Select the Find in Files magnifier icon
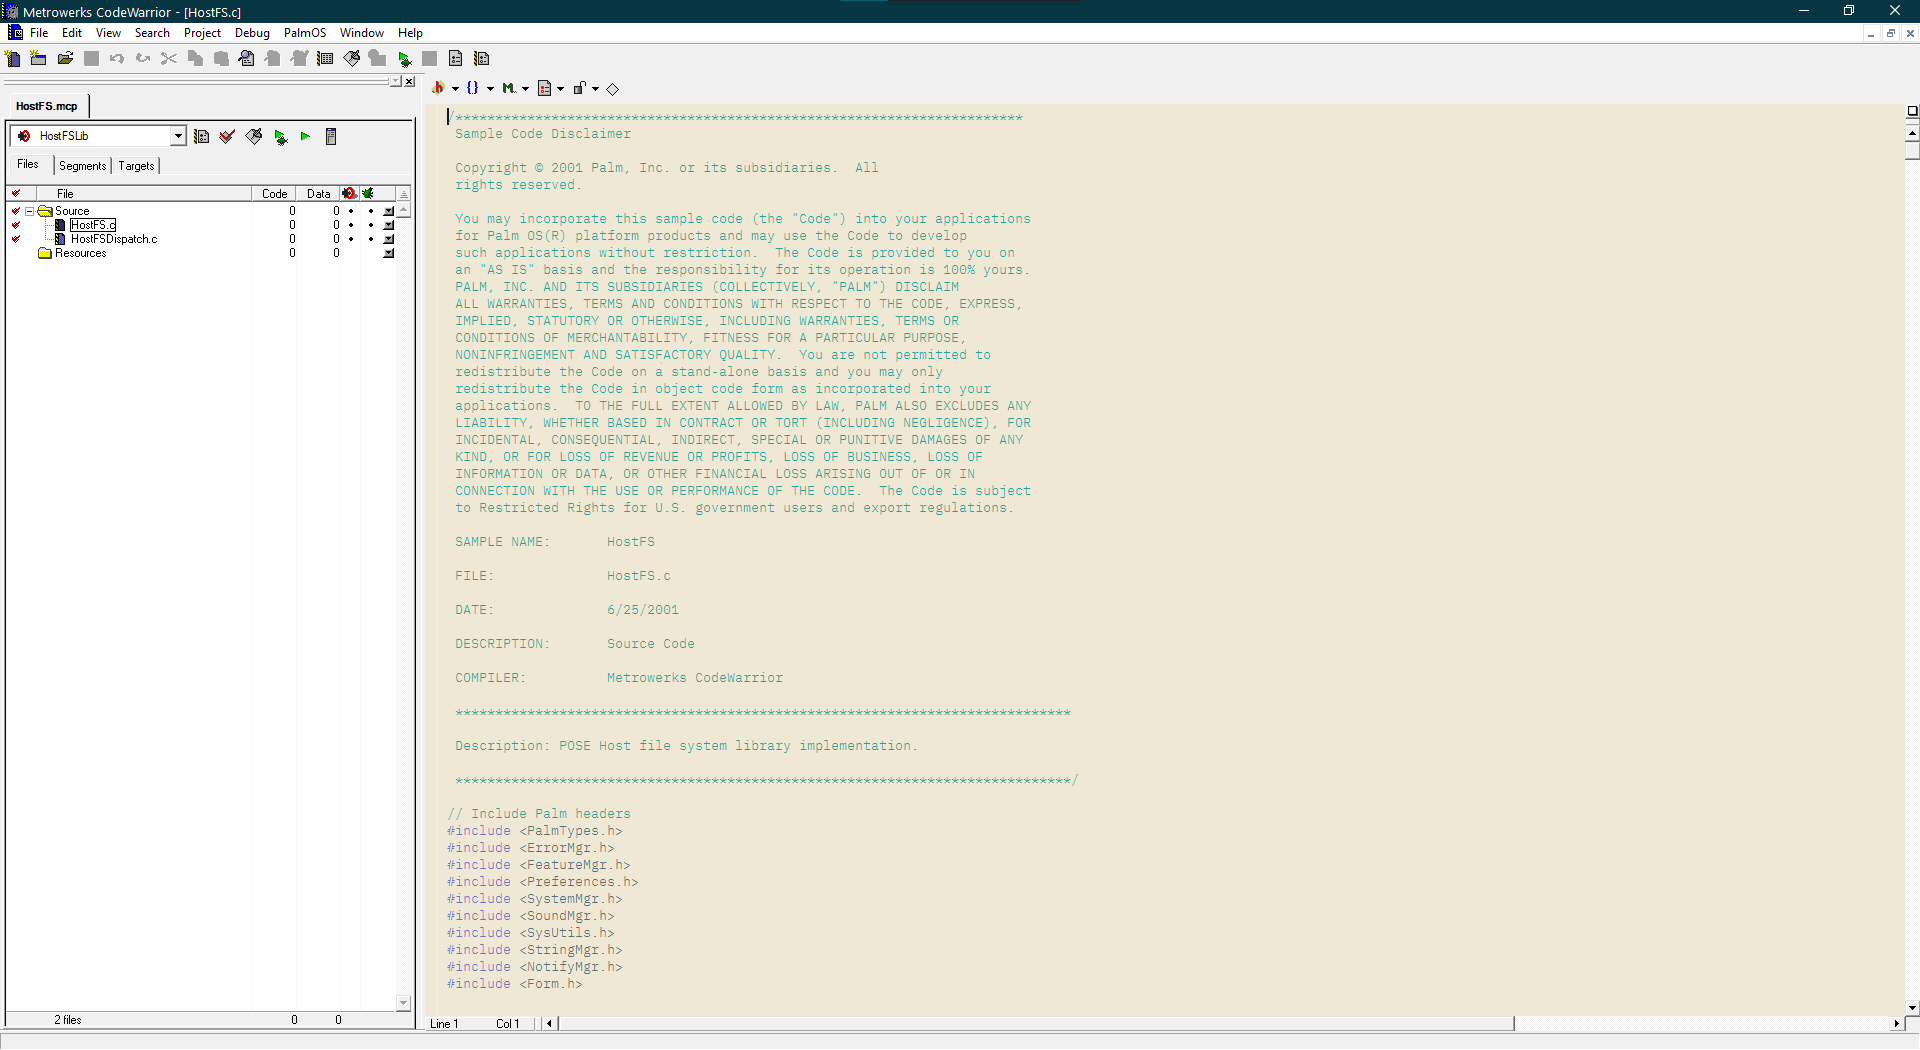The height and width of the screenshot is (1050, 1920). (245, 59)
